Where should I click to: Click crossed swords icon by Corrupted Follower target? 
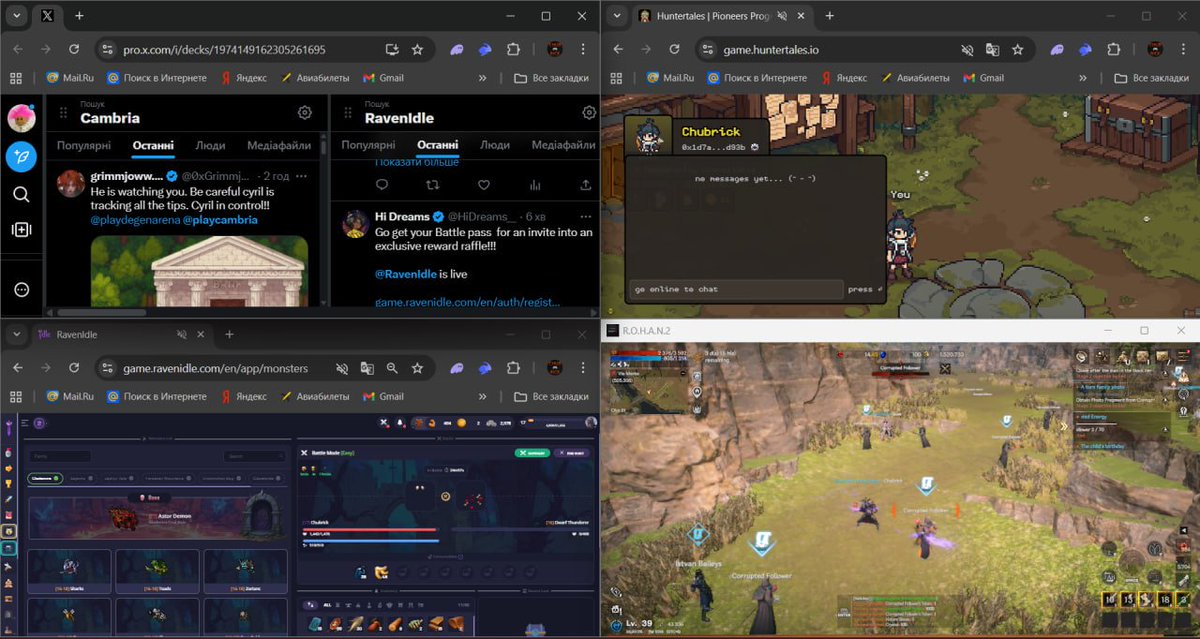pos(945,368)
